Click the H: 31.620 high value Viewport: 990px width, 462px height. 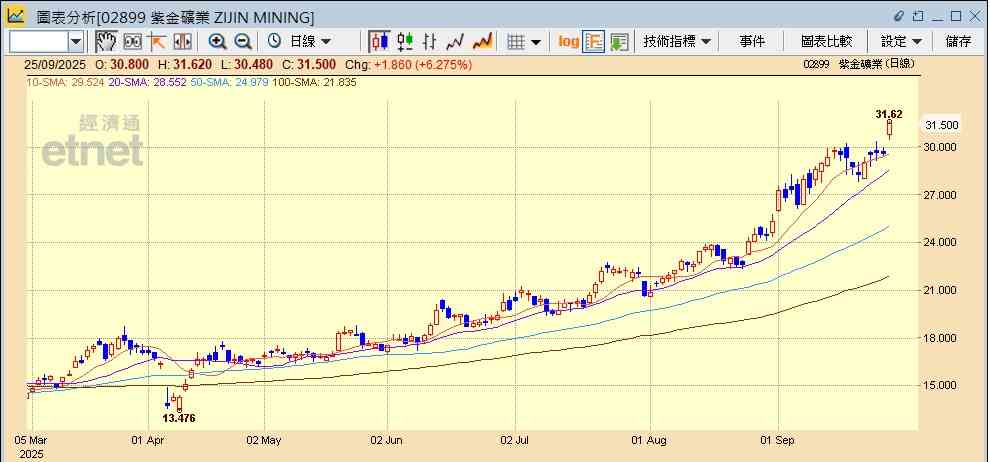184,64
